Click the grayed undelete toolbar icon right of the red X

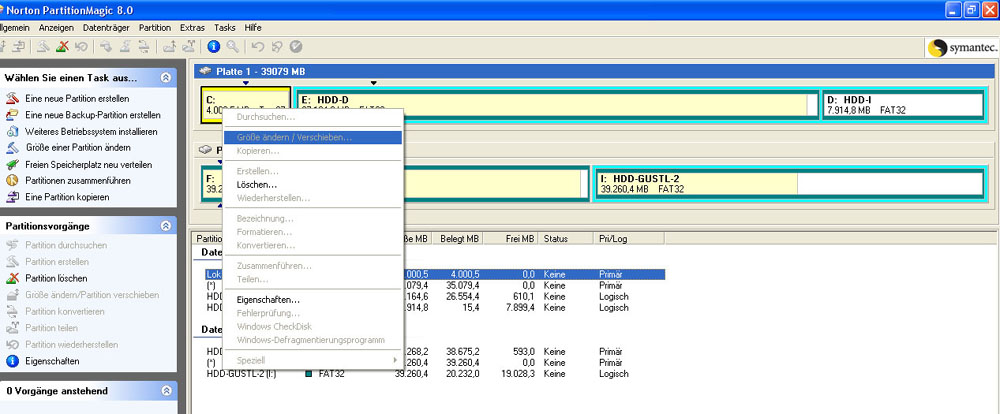81,46
